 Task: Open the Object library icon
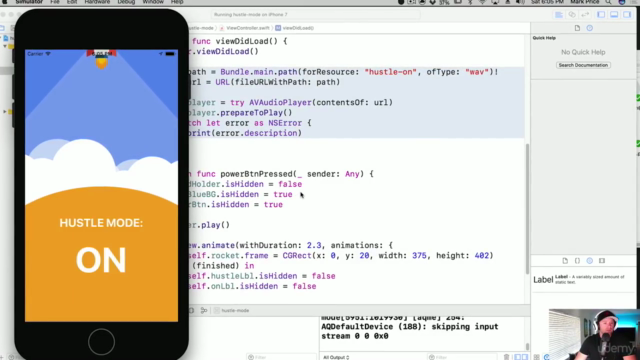click(x=590, y=260)
